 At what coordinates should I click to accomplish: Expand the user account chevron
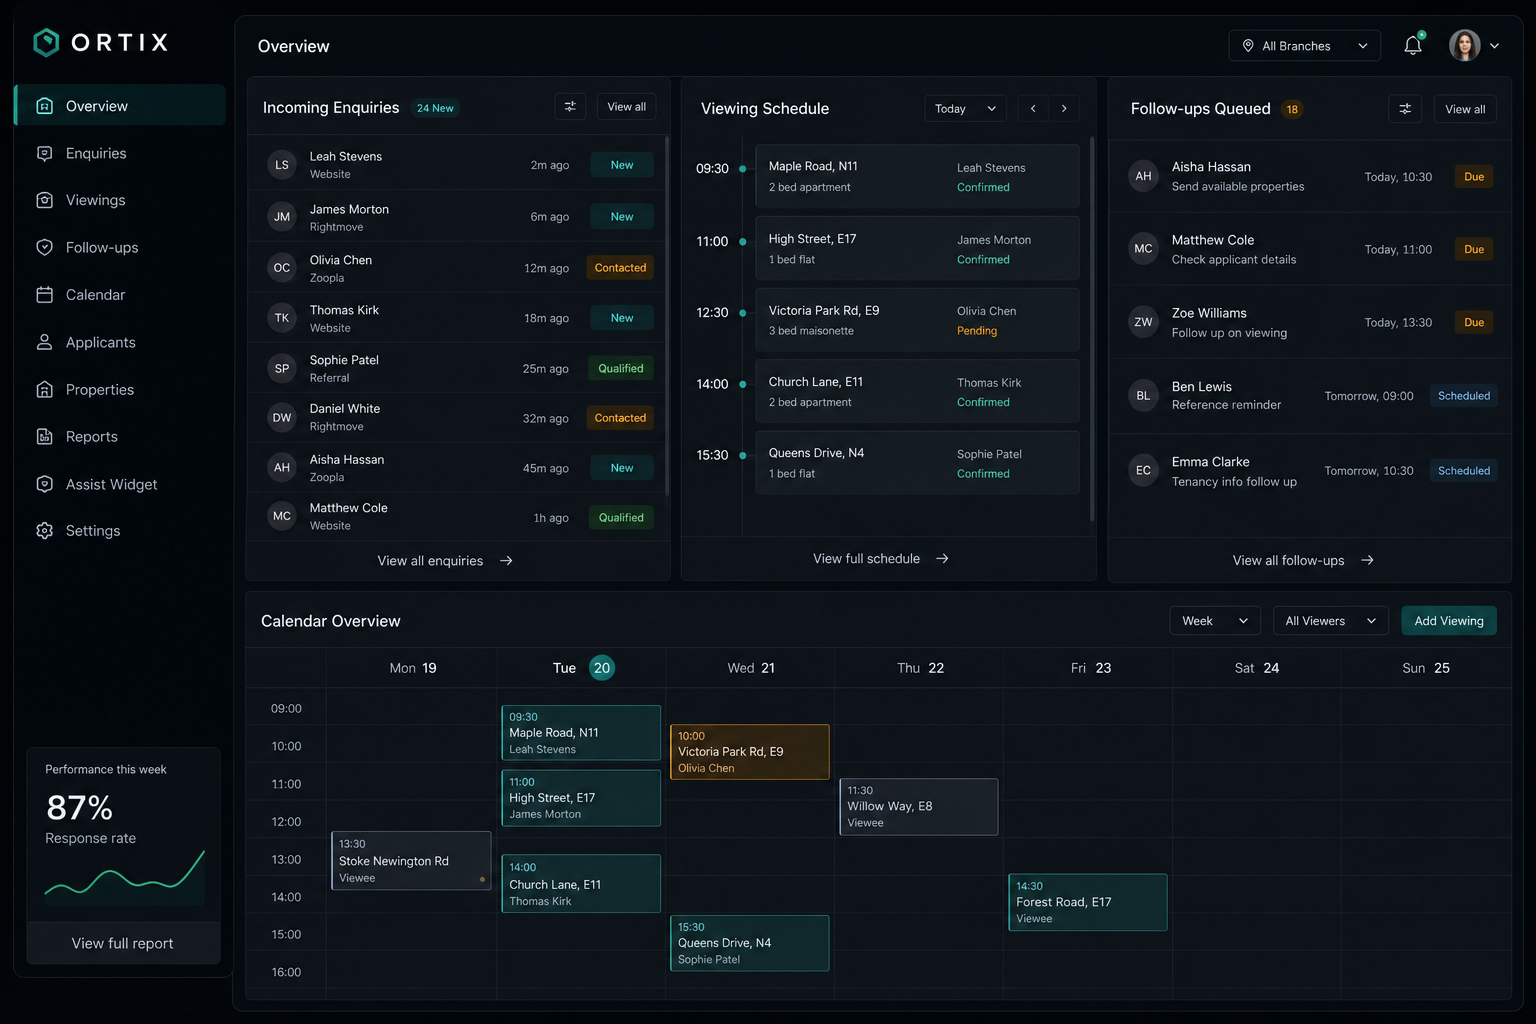pyautogui.click(x=1494, y=46)
